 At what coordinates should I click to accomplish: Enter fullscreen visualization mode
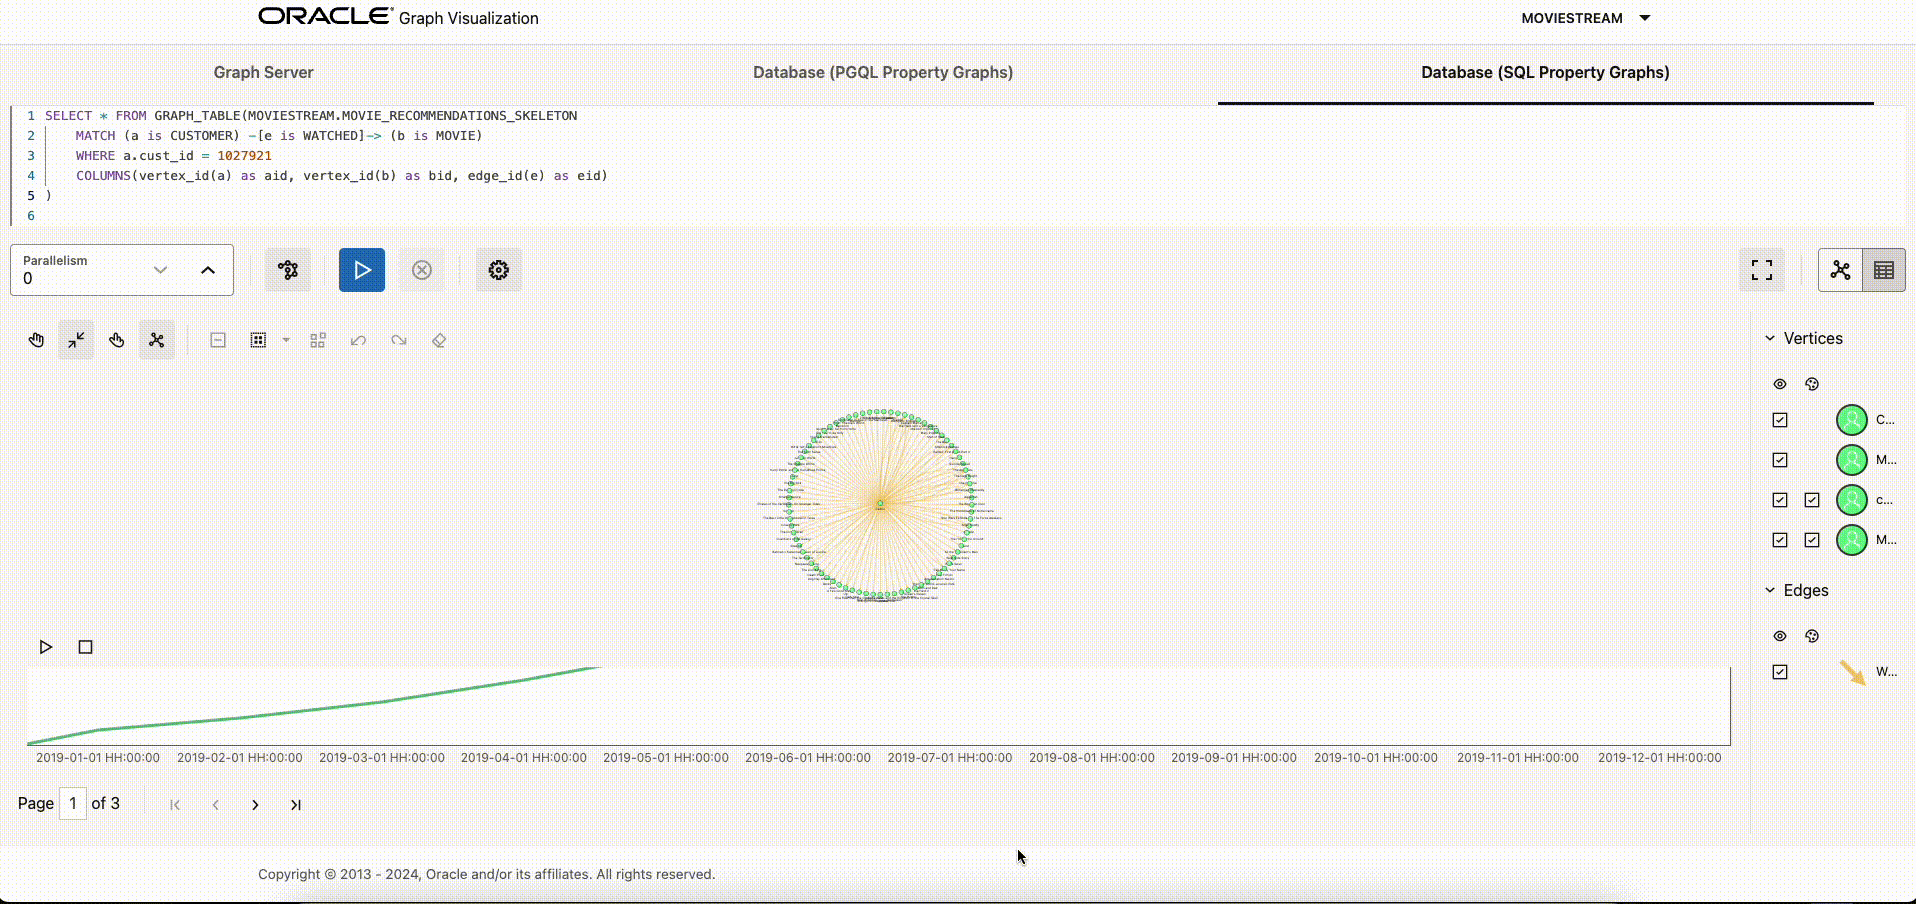point(1761,270)
